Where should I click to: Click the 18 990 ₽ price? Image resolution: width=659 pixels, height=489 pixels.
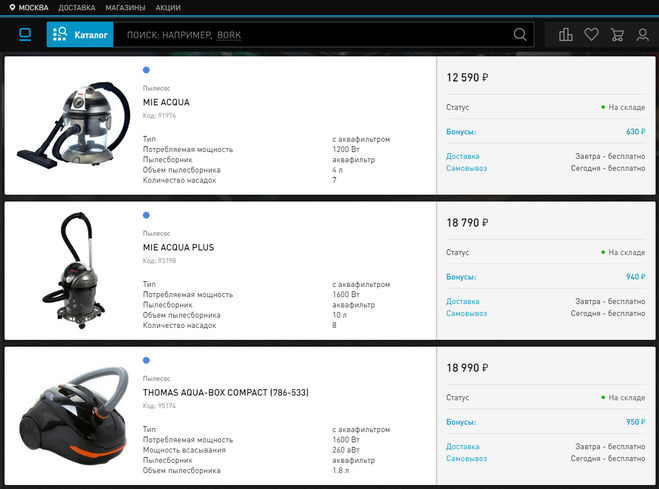point(467,368)
